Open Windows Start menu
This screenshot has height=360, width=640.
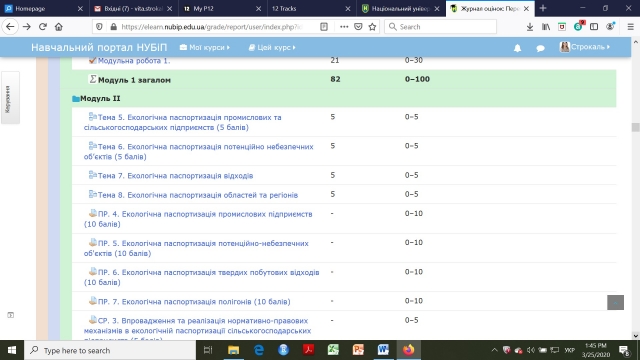pos(12,350)
